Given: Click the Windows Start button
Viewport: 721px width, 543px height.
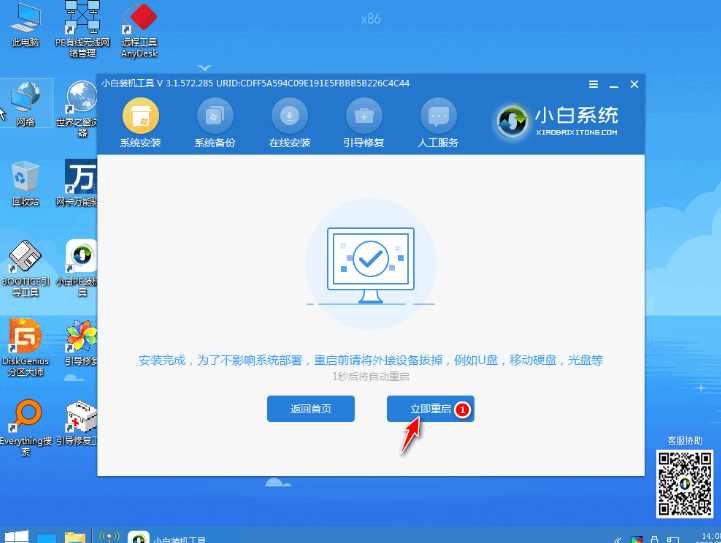Looking at the screenshot, I should [16, 537].
